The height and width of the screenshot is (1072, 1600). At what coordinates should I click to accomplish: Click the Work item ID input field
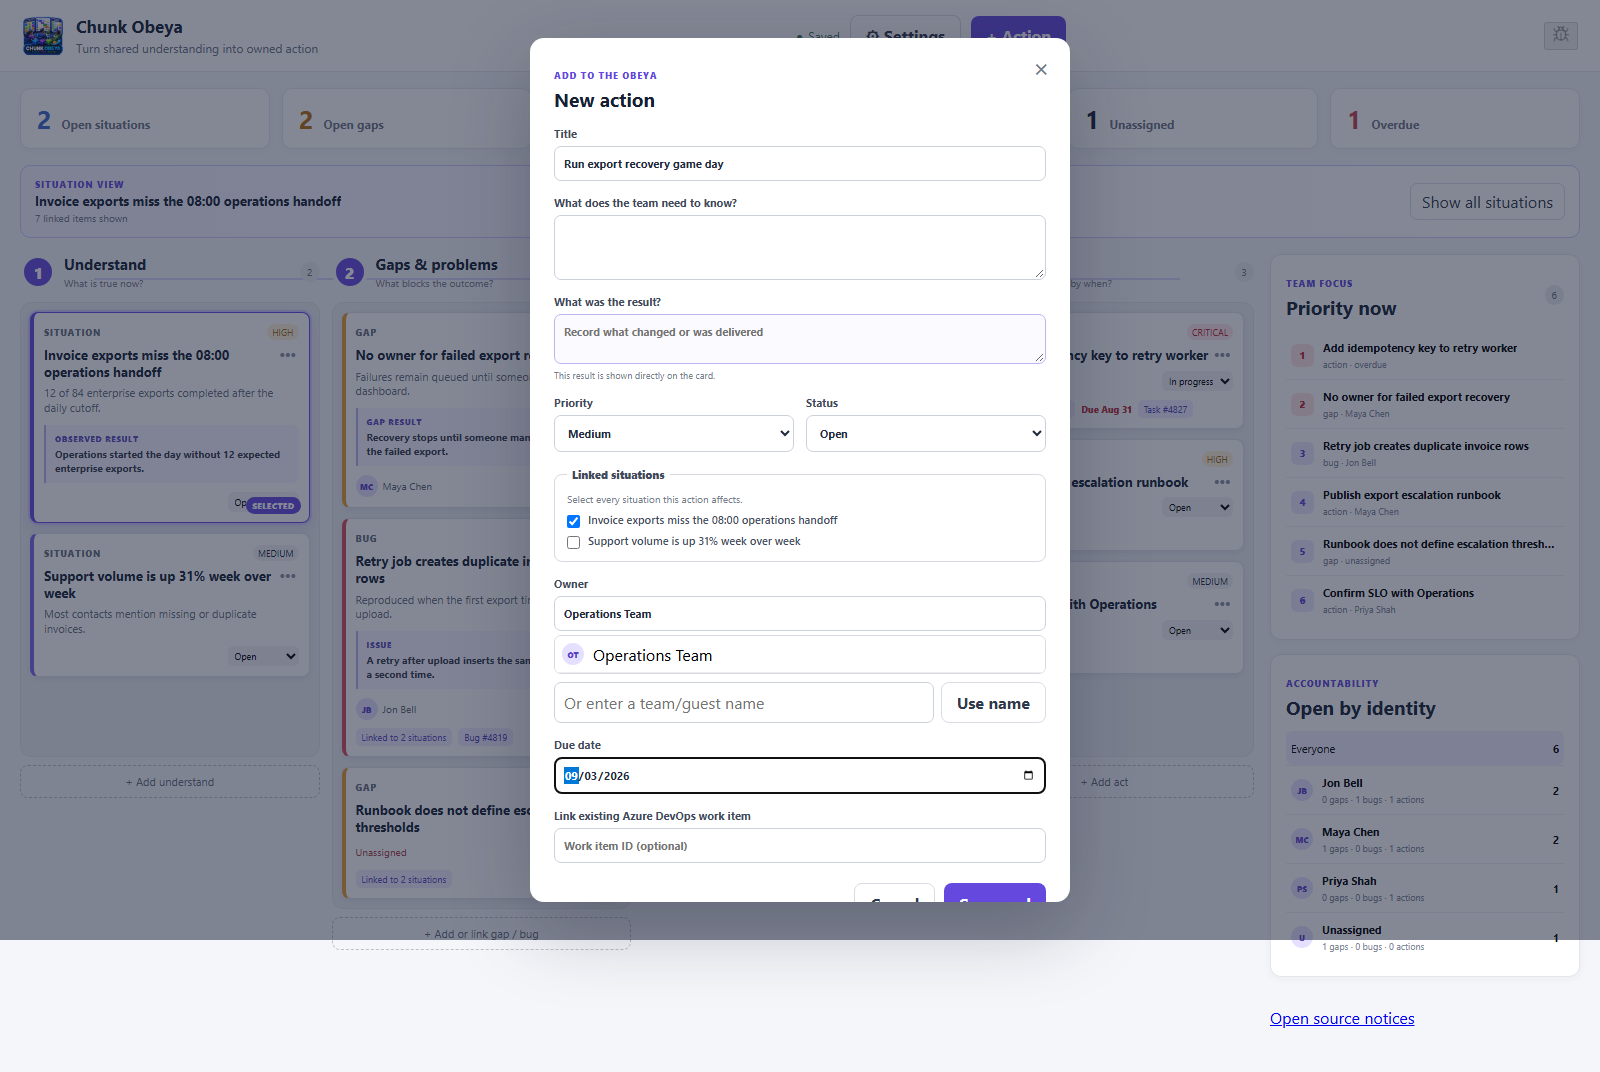800,846
